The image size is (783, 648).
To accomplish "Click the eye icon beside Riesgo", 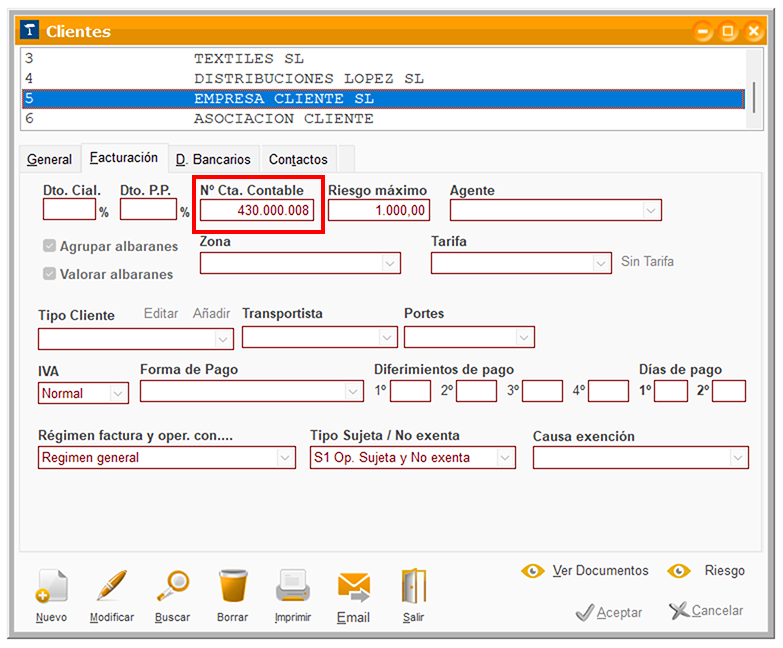I will [679, 571].
